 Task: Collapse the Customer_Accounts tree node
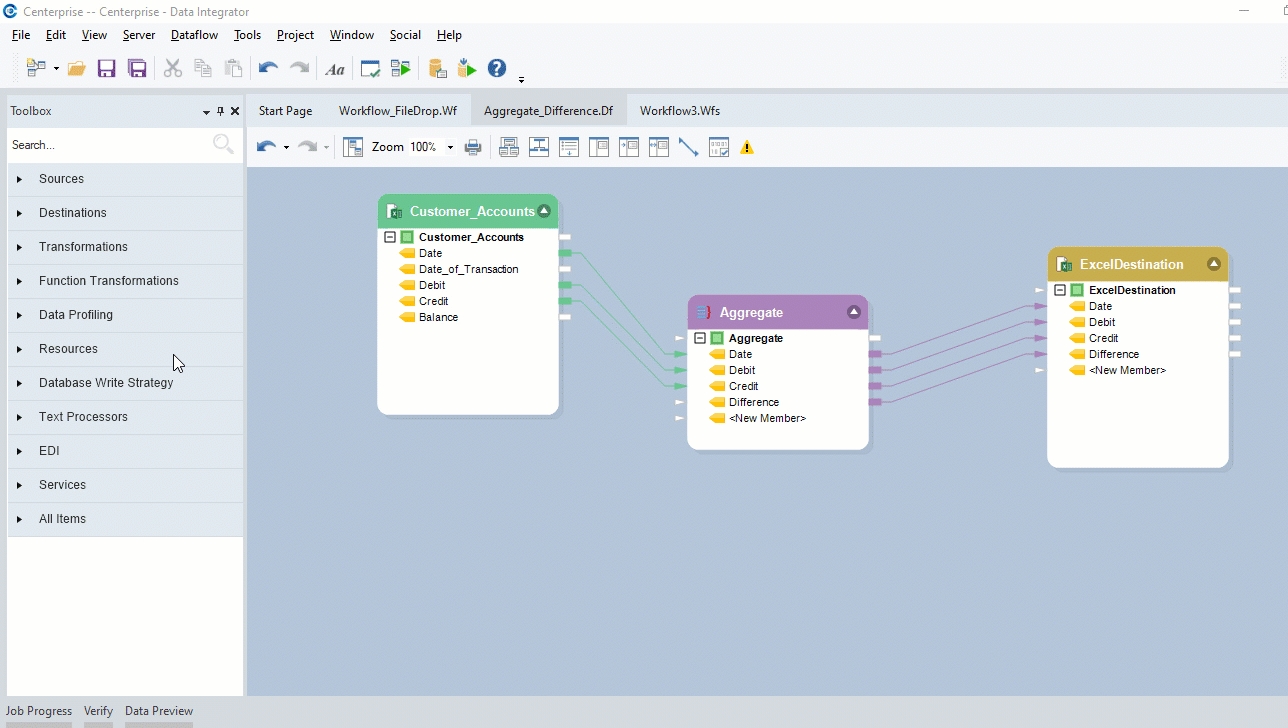coord(390,237)
